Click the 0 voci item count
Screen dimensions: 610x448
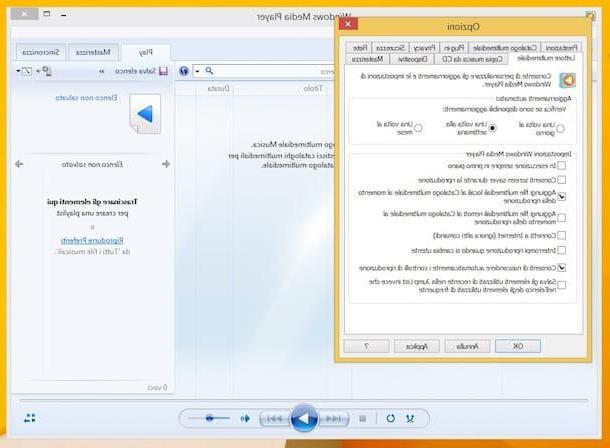(x=158, y=387)
